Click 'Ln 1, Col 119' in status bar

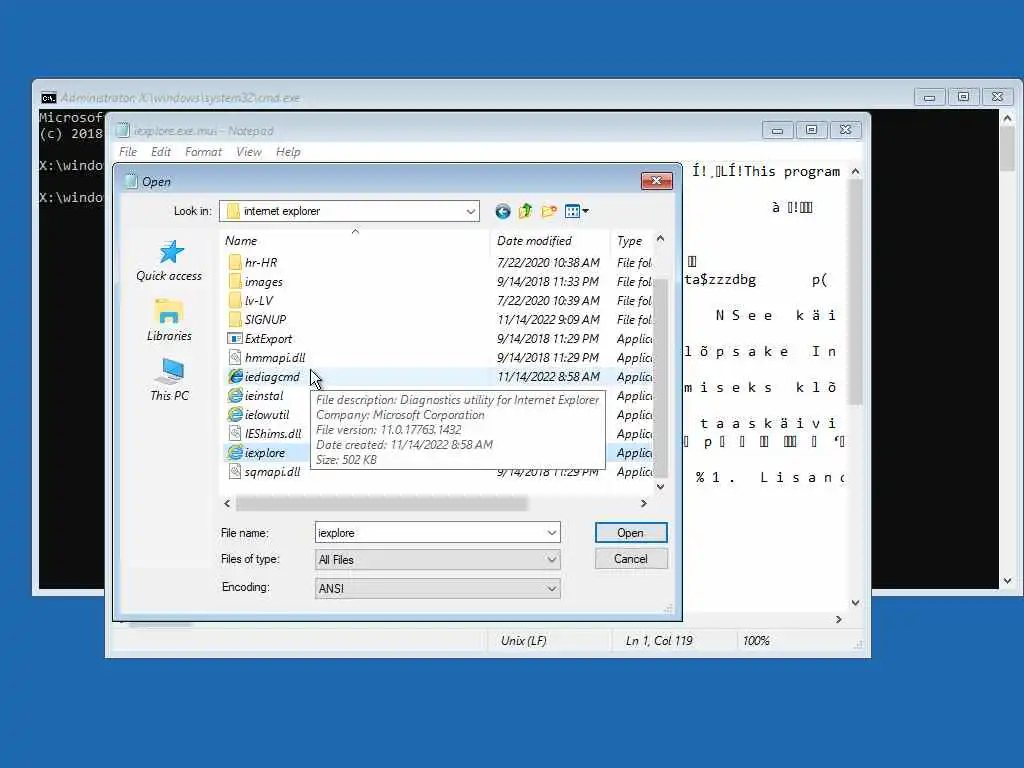click(x=659, y=641)
